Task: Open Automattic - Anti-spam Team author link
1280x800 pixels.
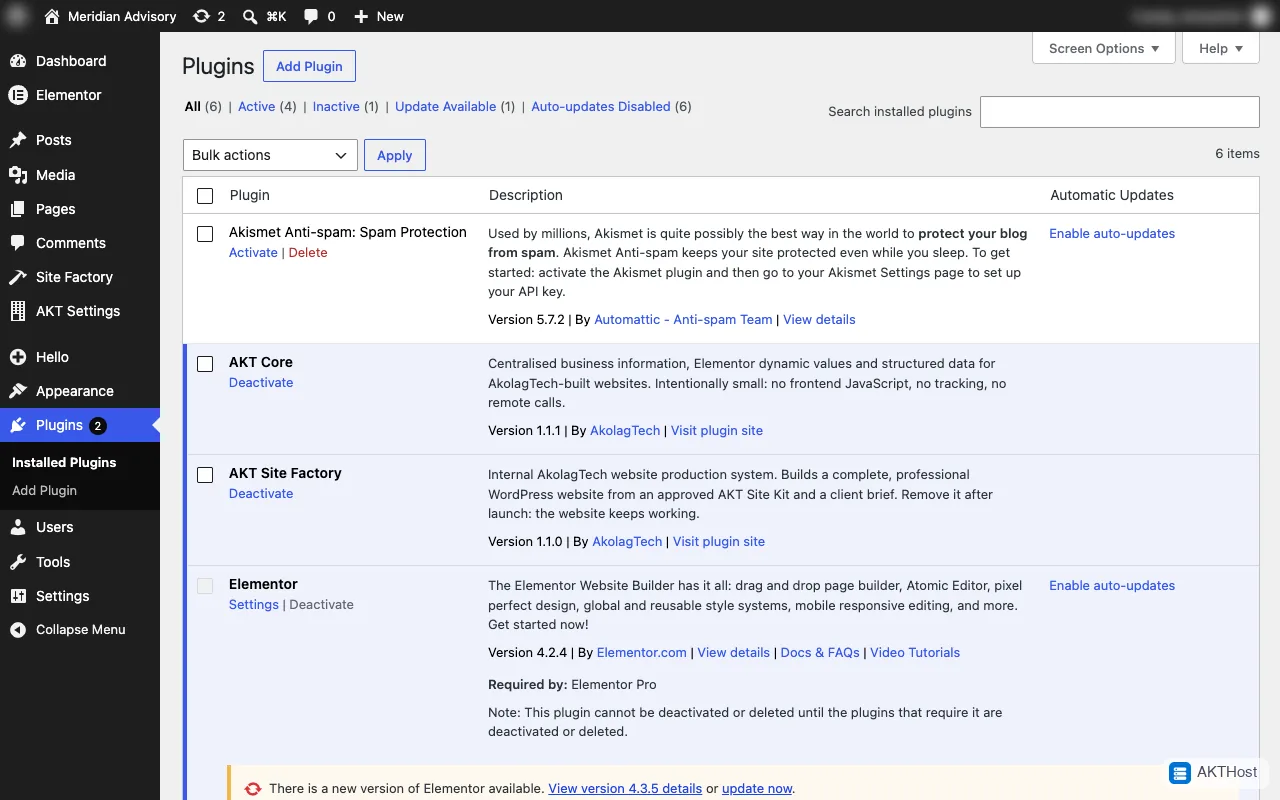Action: click(683, 319)
